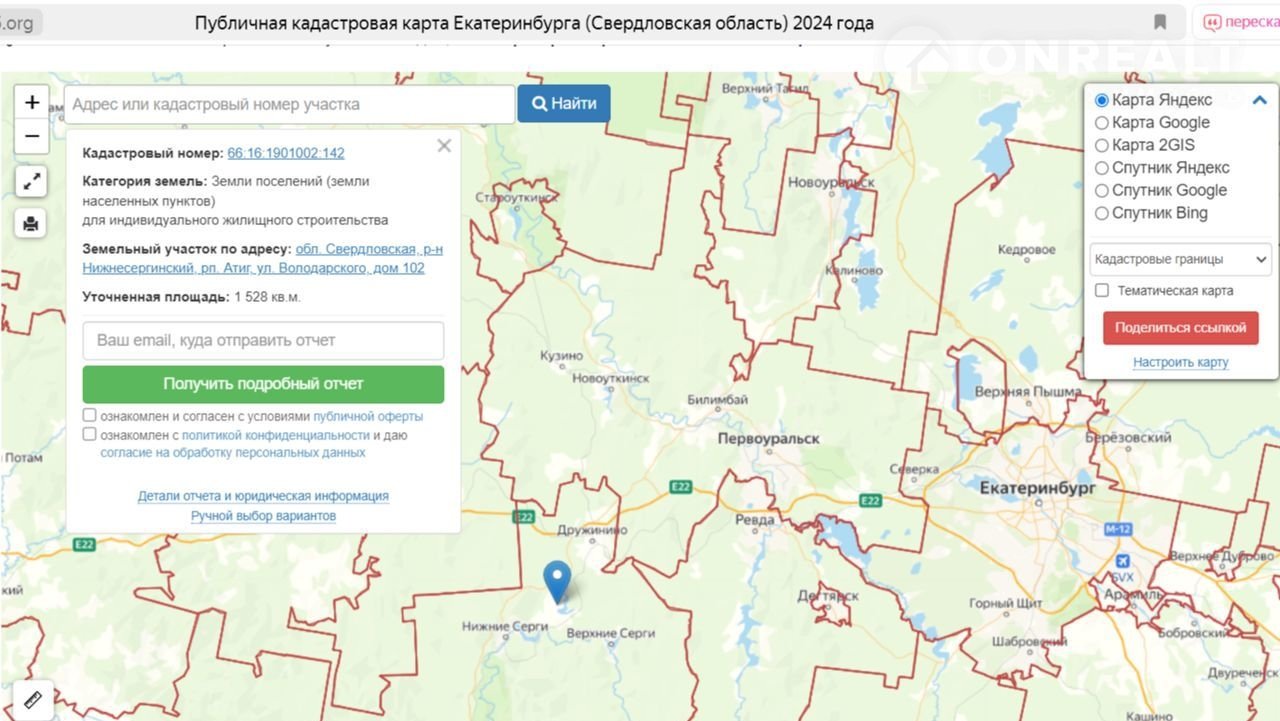Image resolution: width=1280 pixels, height=721 pixels.
Task: Click Получить подробный отчет button
Action: tap(263, 384)
